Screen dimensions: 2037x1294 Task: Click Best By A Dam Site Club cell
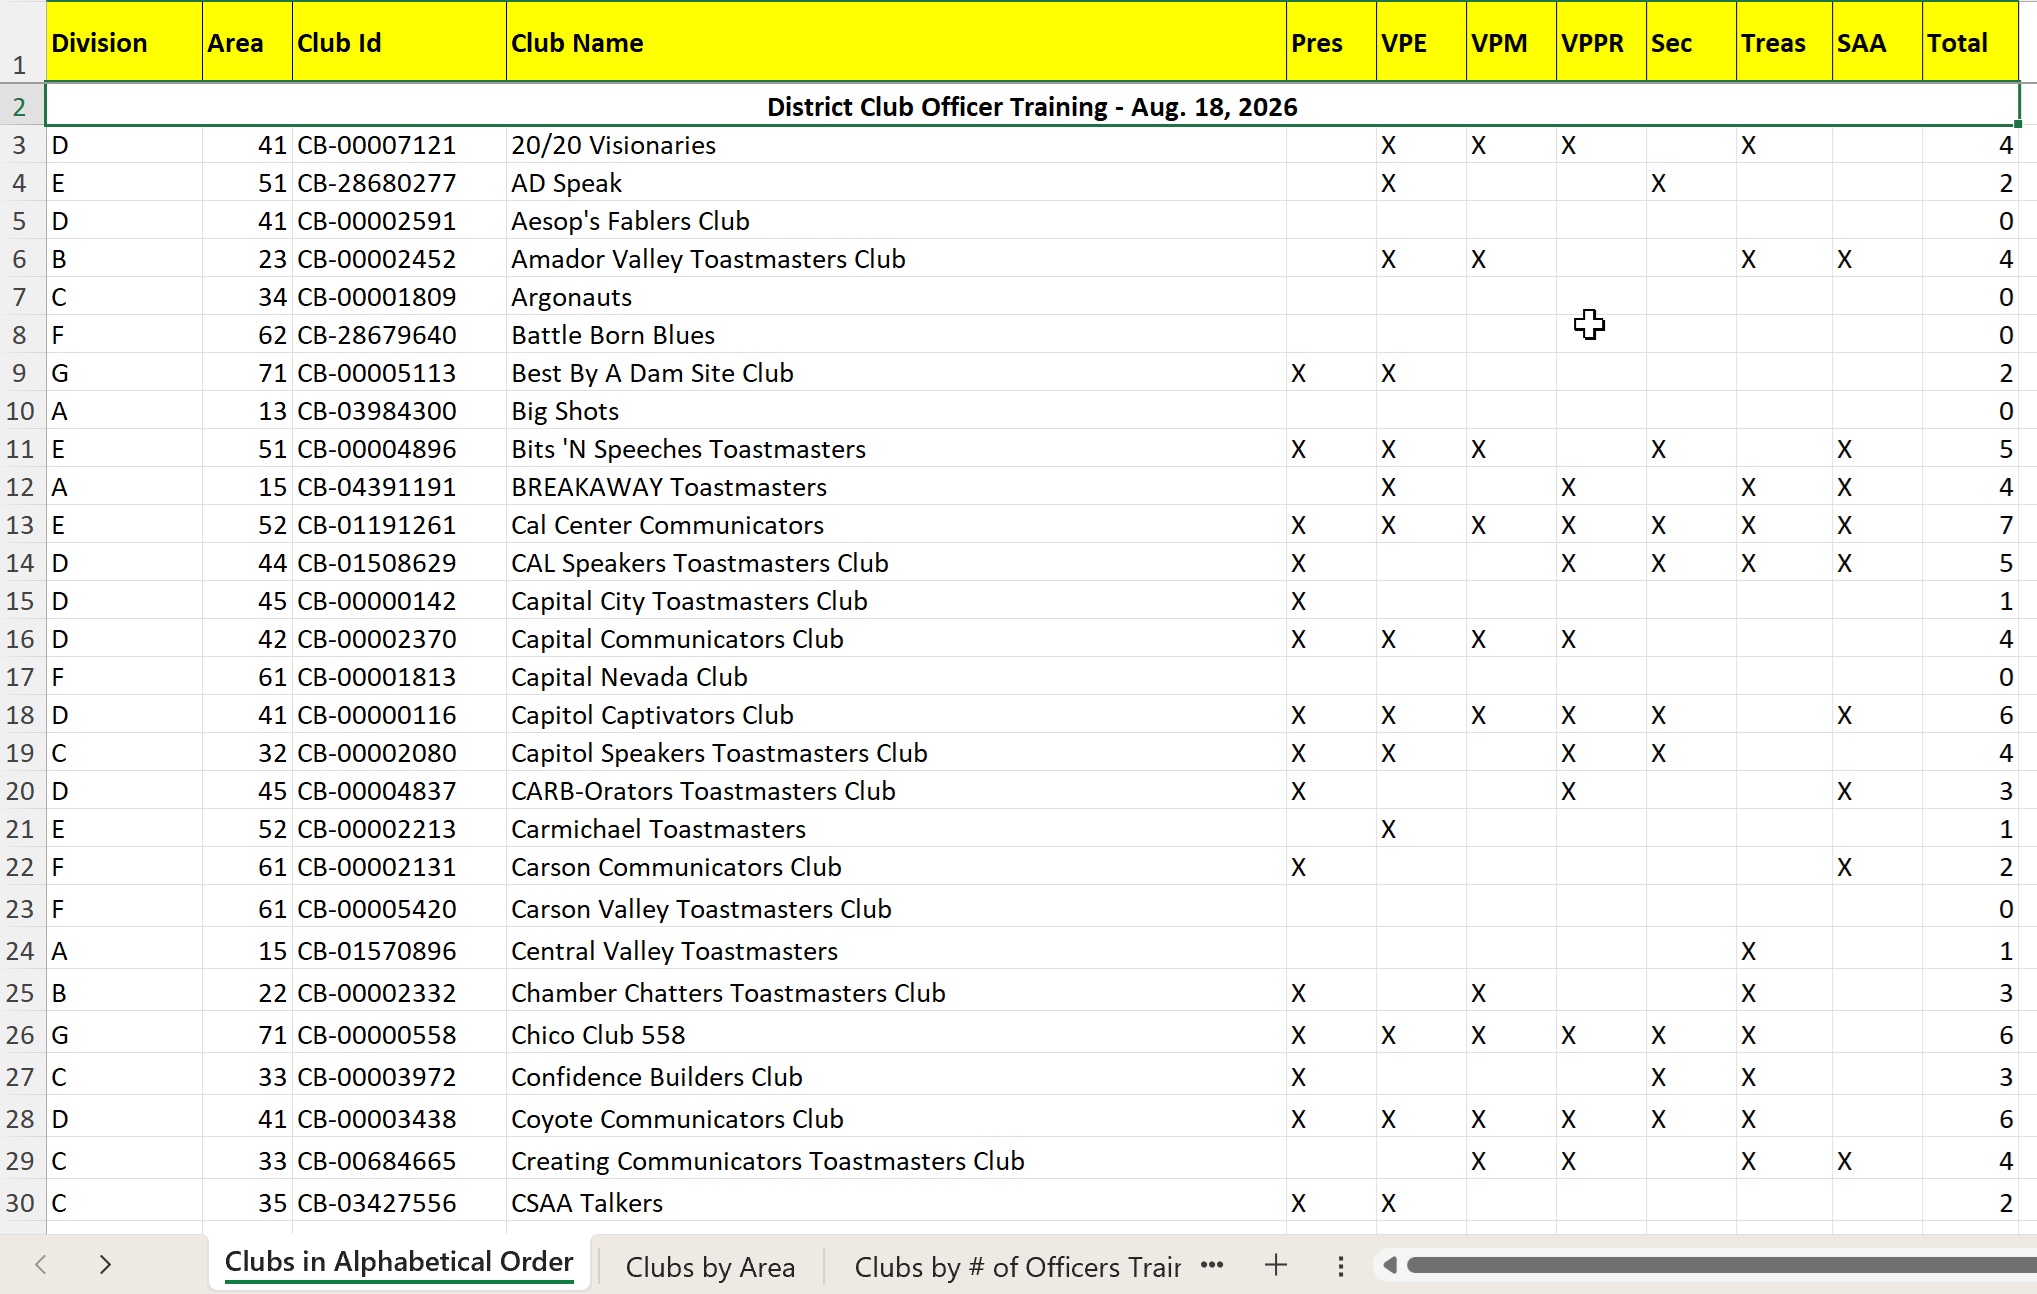[896, 373]
